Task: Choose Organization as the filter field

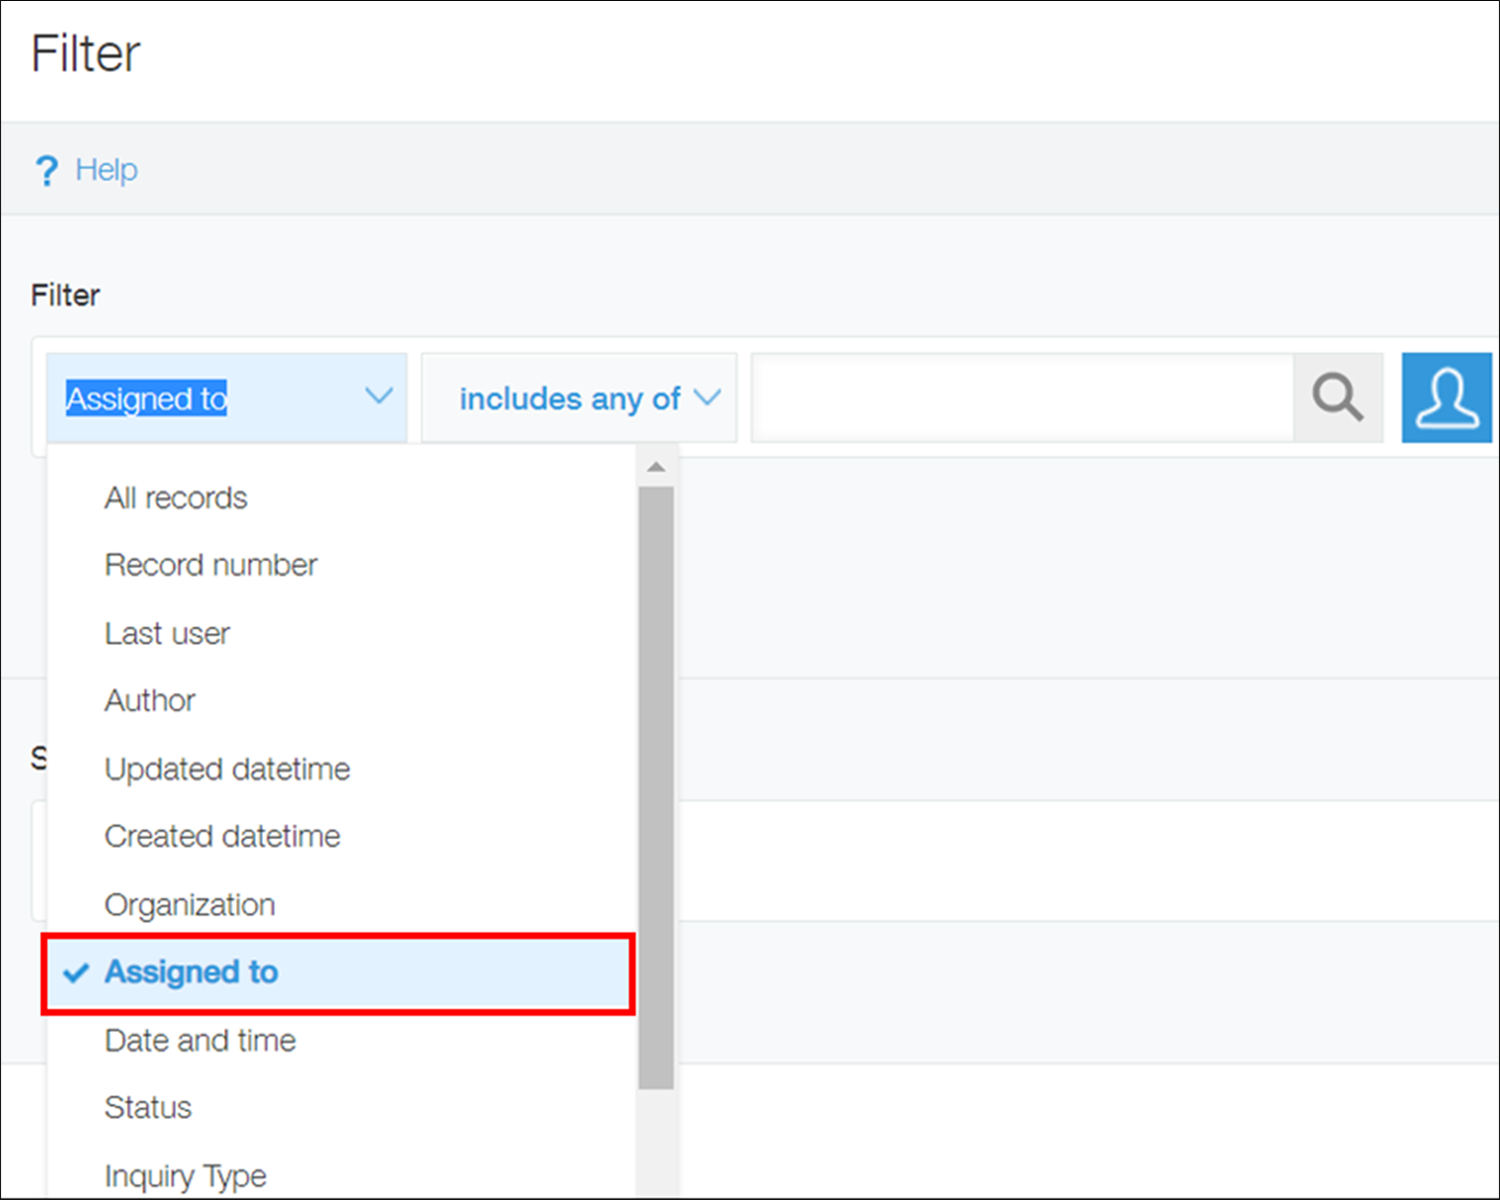Action: tap(190, 904)
